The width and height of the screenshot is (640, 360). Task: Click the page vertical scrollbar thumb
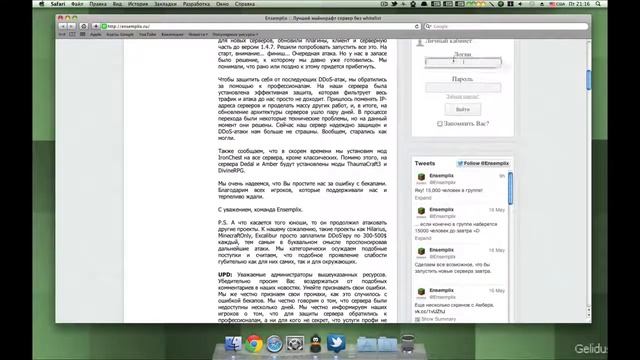(589, 80)
